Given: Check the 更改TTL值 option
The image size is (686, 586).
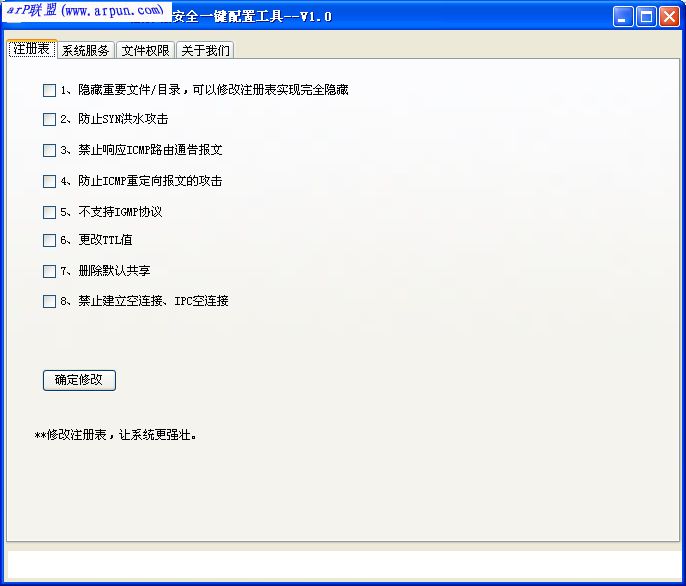Looking at the screenshot, I should click(x=49, y=240).
